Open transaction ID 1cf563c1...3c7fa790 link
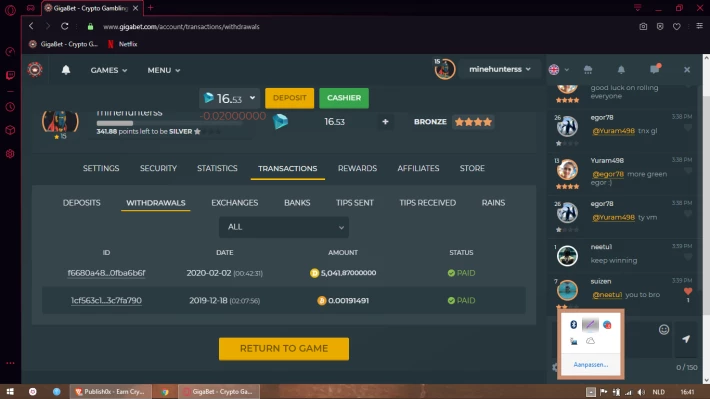This screenshot has height=399, width=710. (106, 301)
